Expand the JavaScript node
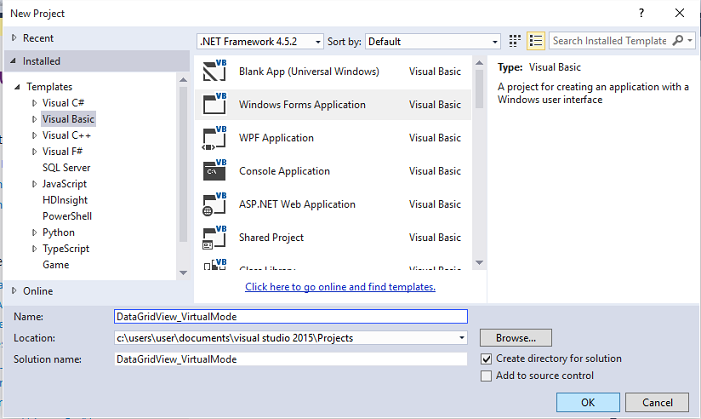 point(34,184)
